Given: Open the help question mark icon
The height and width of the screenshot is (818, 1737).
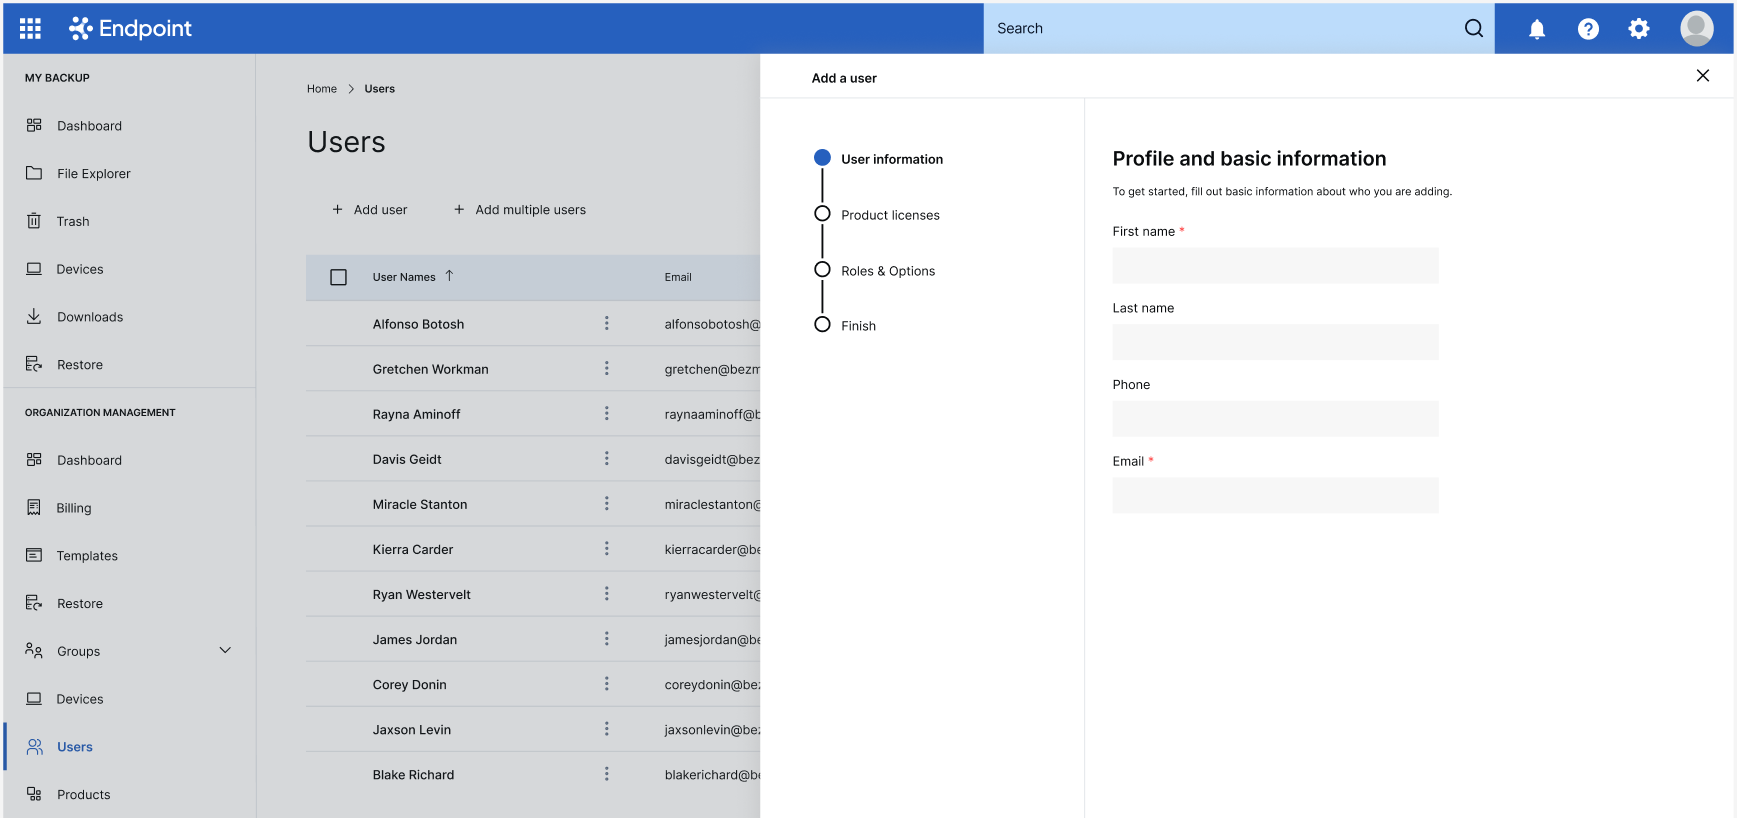Looking at the screenshot, I should [1587, 29].
